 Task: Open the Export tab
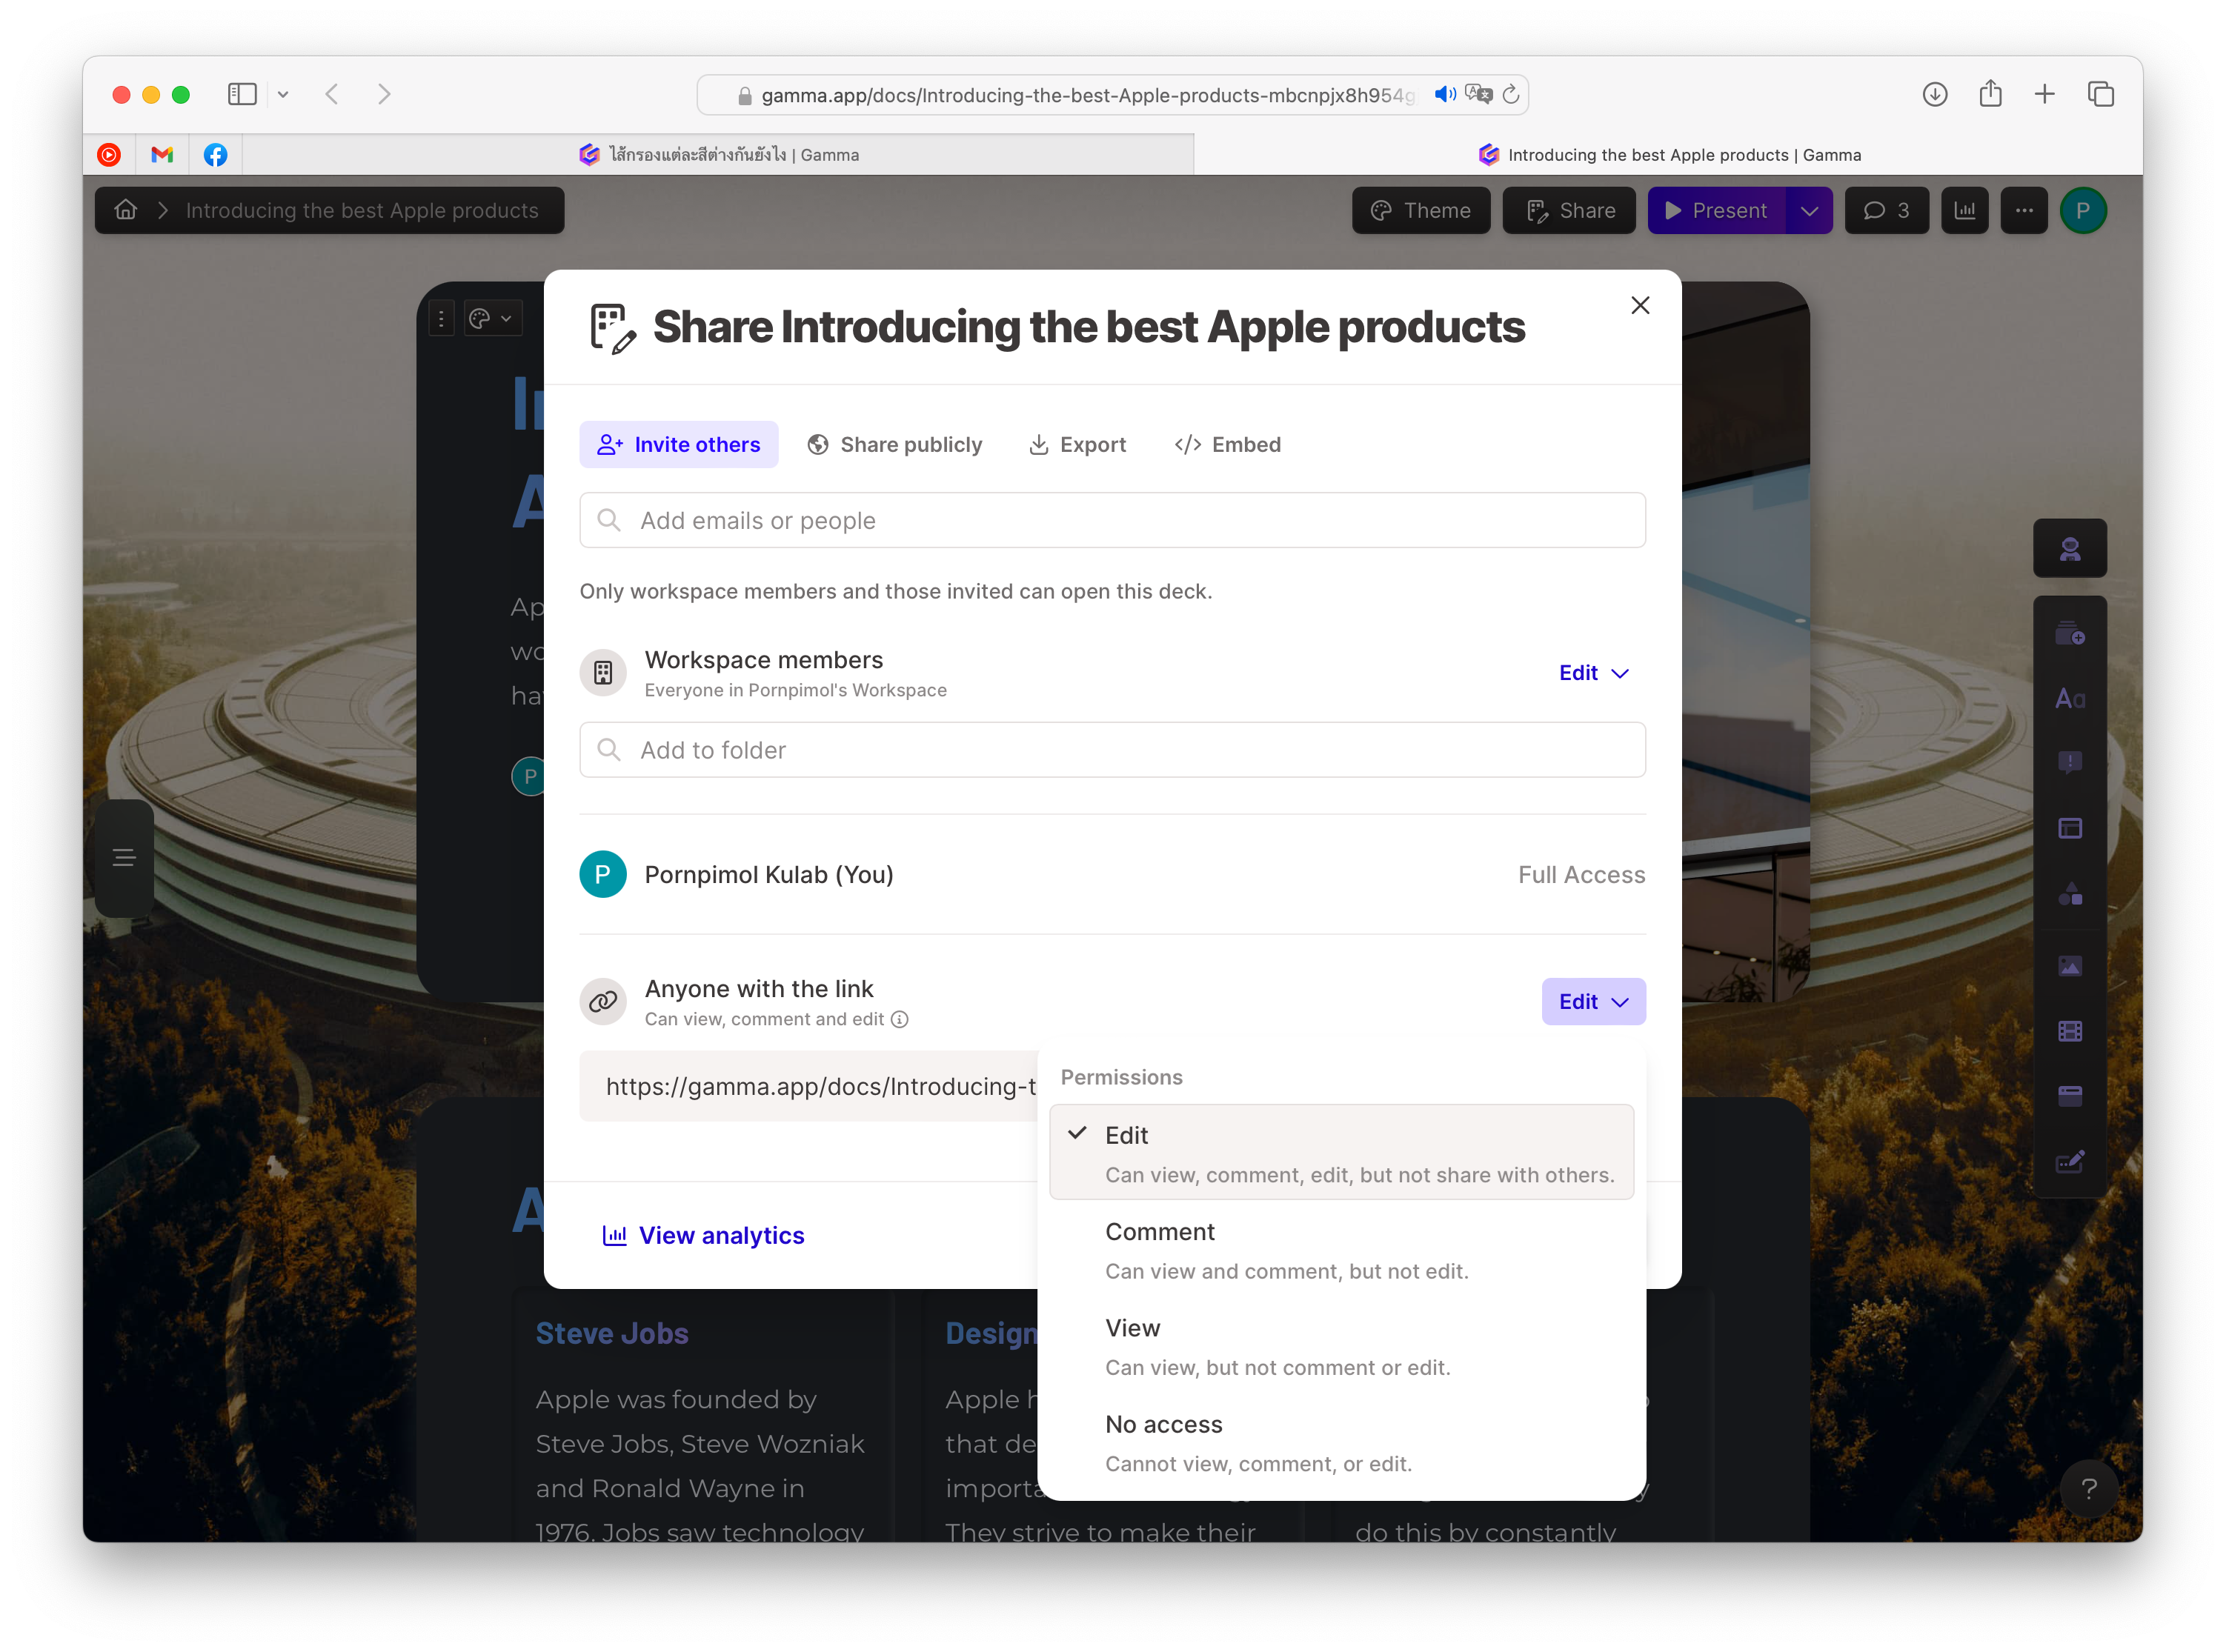pos(1077,445)
